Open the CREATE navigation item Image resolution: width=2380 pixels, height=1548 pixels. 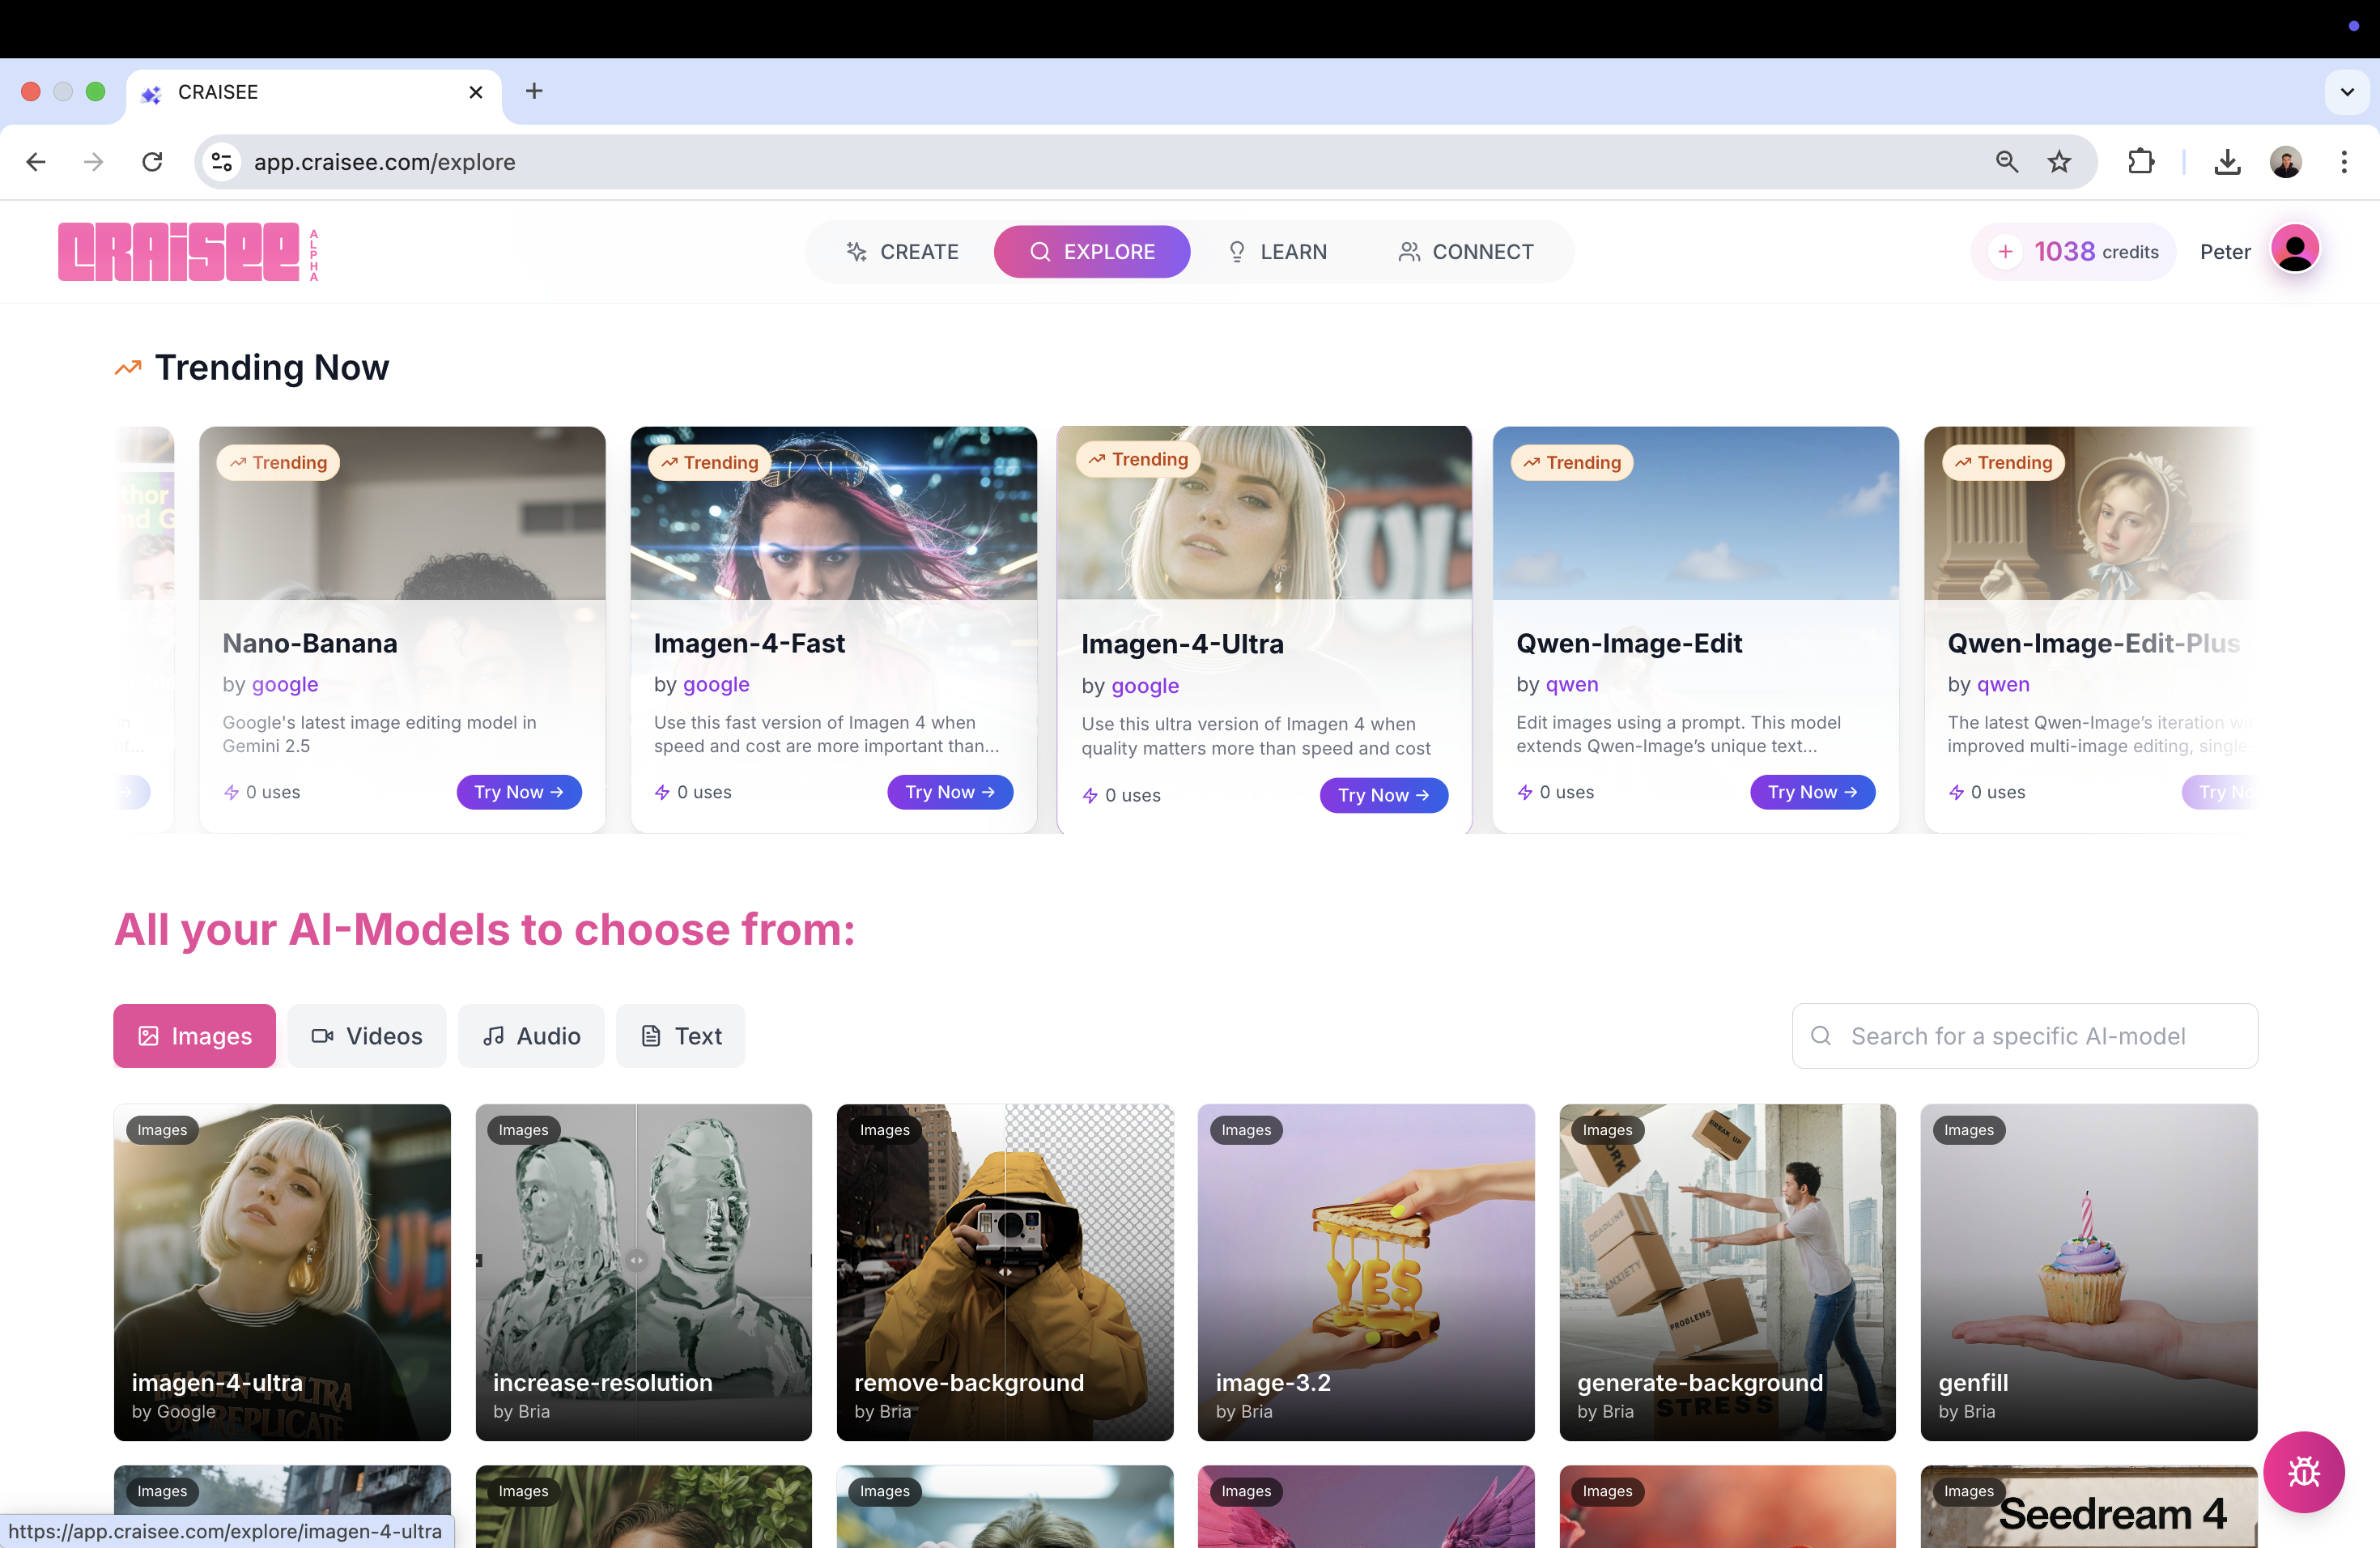pyautogui.click(x=902, y=252)
